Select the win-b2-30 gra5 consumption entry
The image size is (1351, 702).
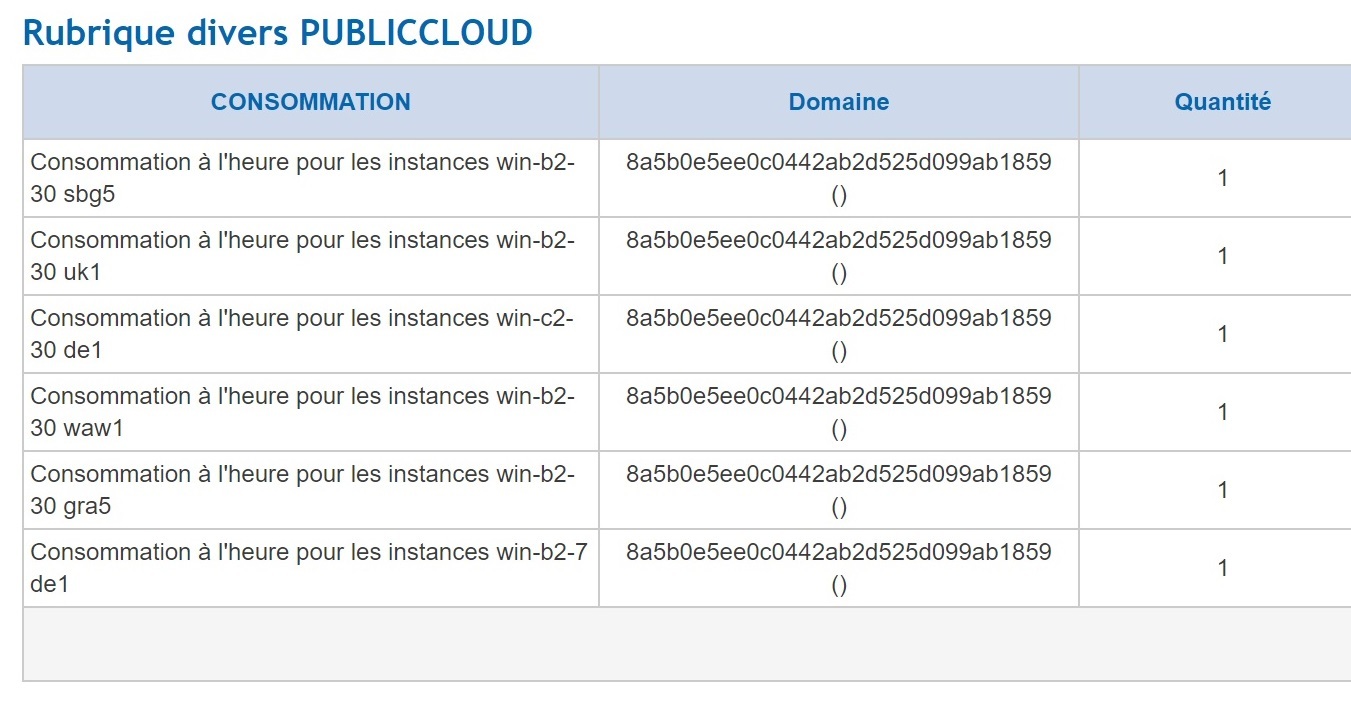pos(302,490)
